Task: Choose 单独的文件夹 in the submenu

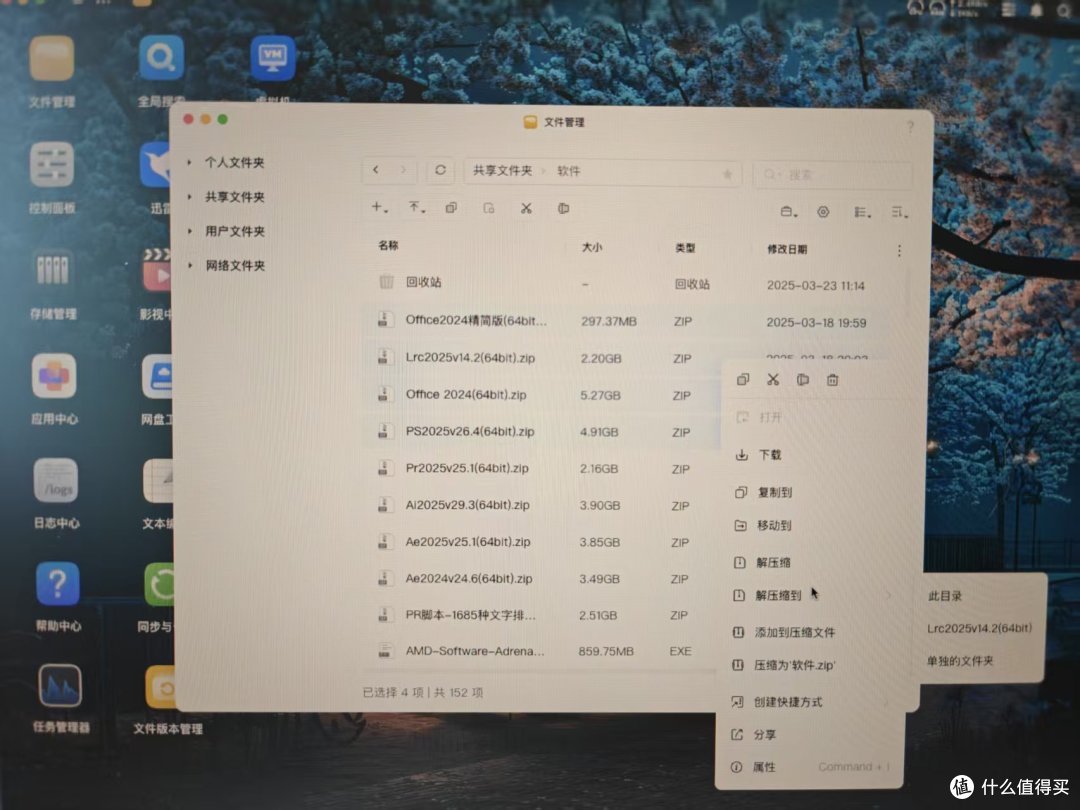Action: pos(982,661)
